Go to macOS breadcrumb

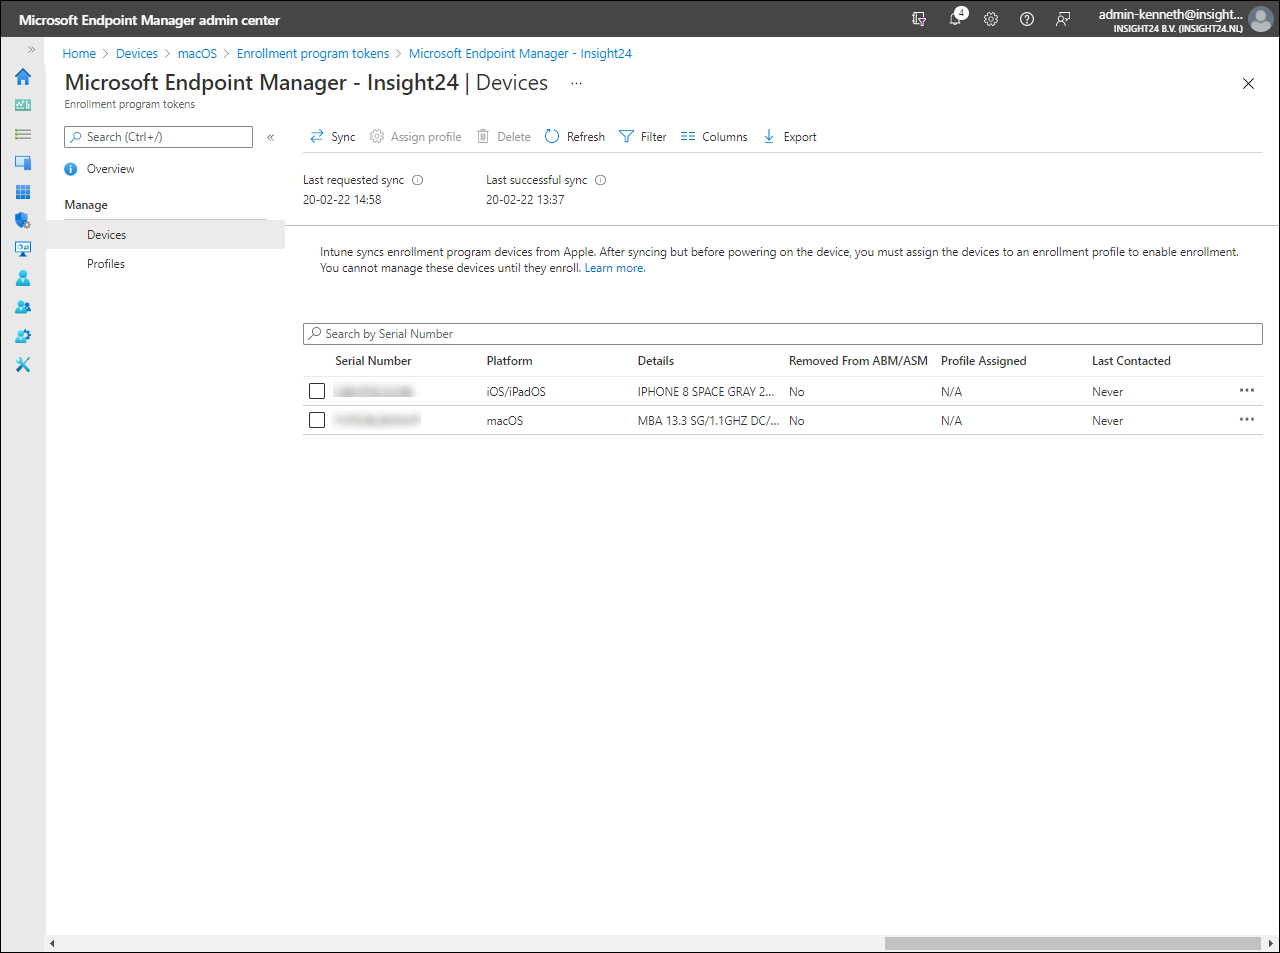pyautogui.click(x=197, y=54)
